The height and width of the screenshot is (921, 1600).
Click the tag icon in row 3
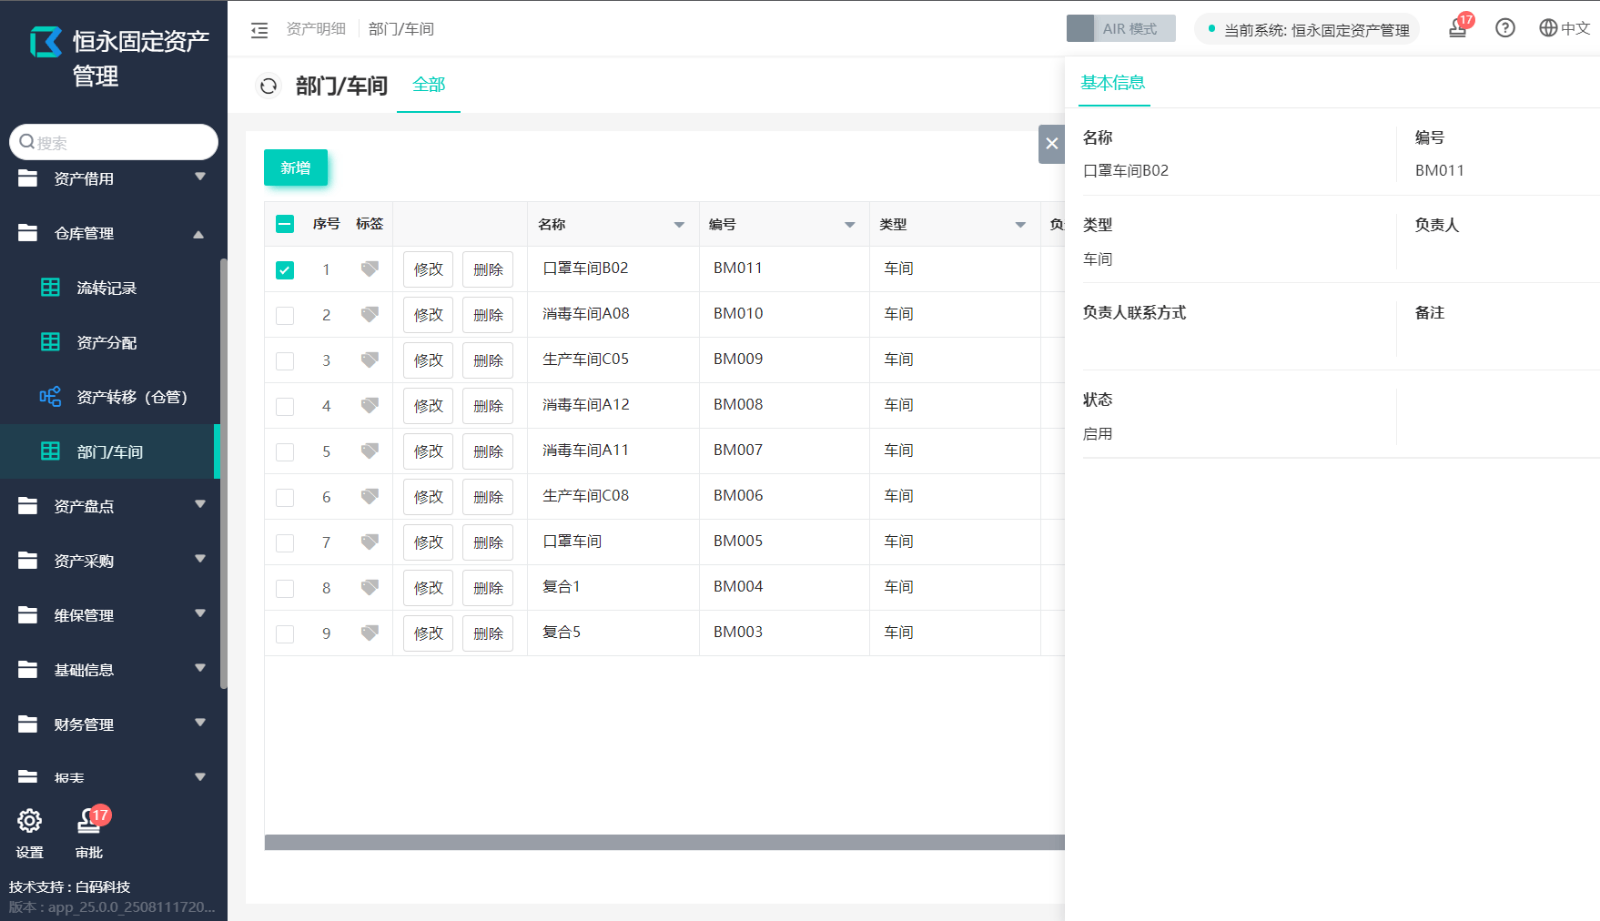(370, 360)
